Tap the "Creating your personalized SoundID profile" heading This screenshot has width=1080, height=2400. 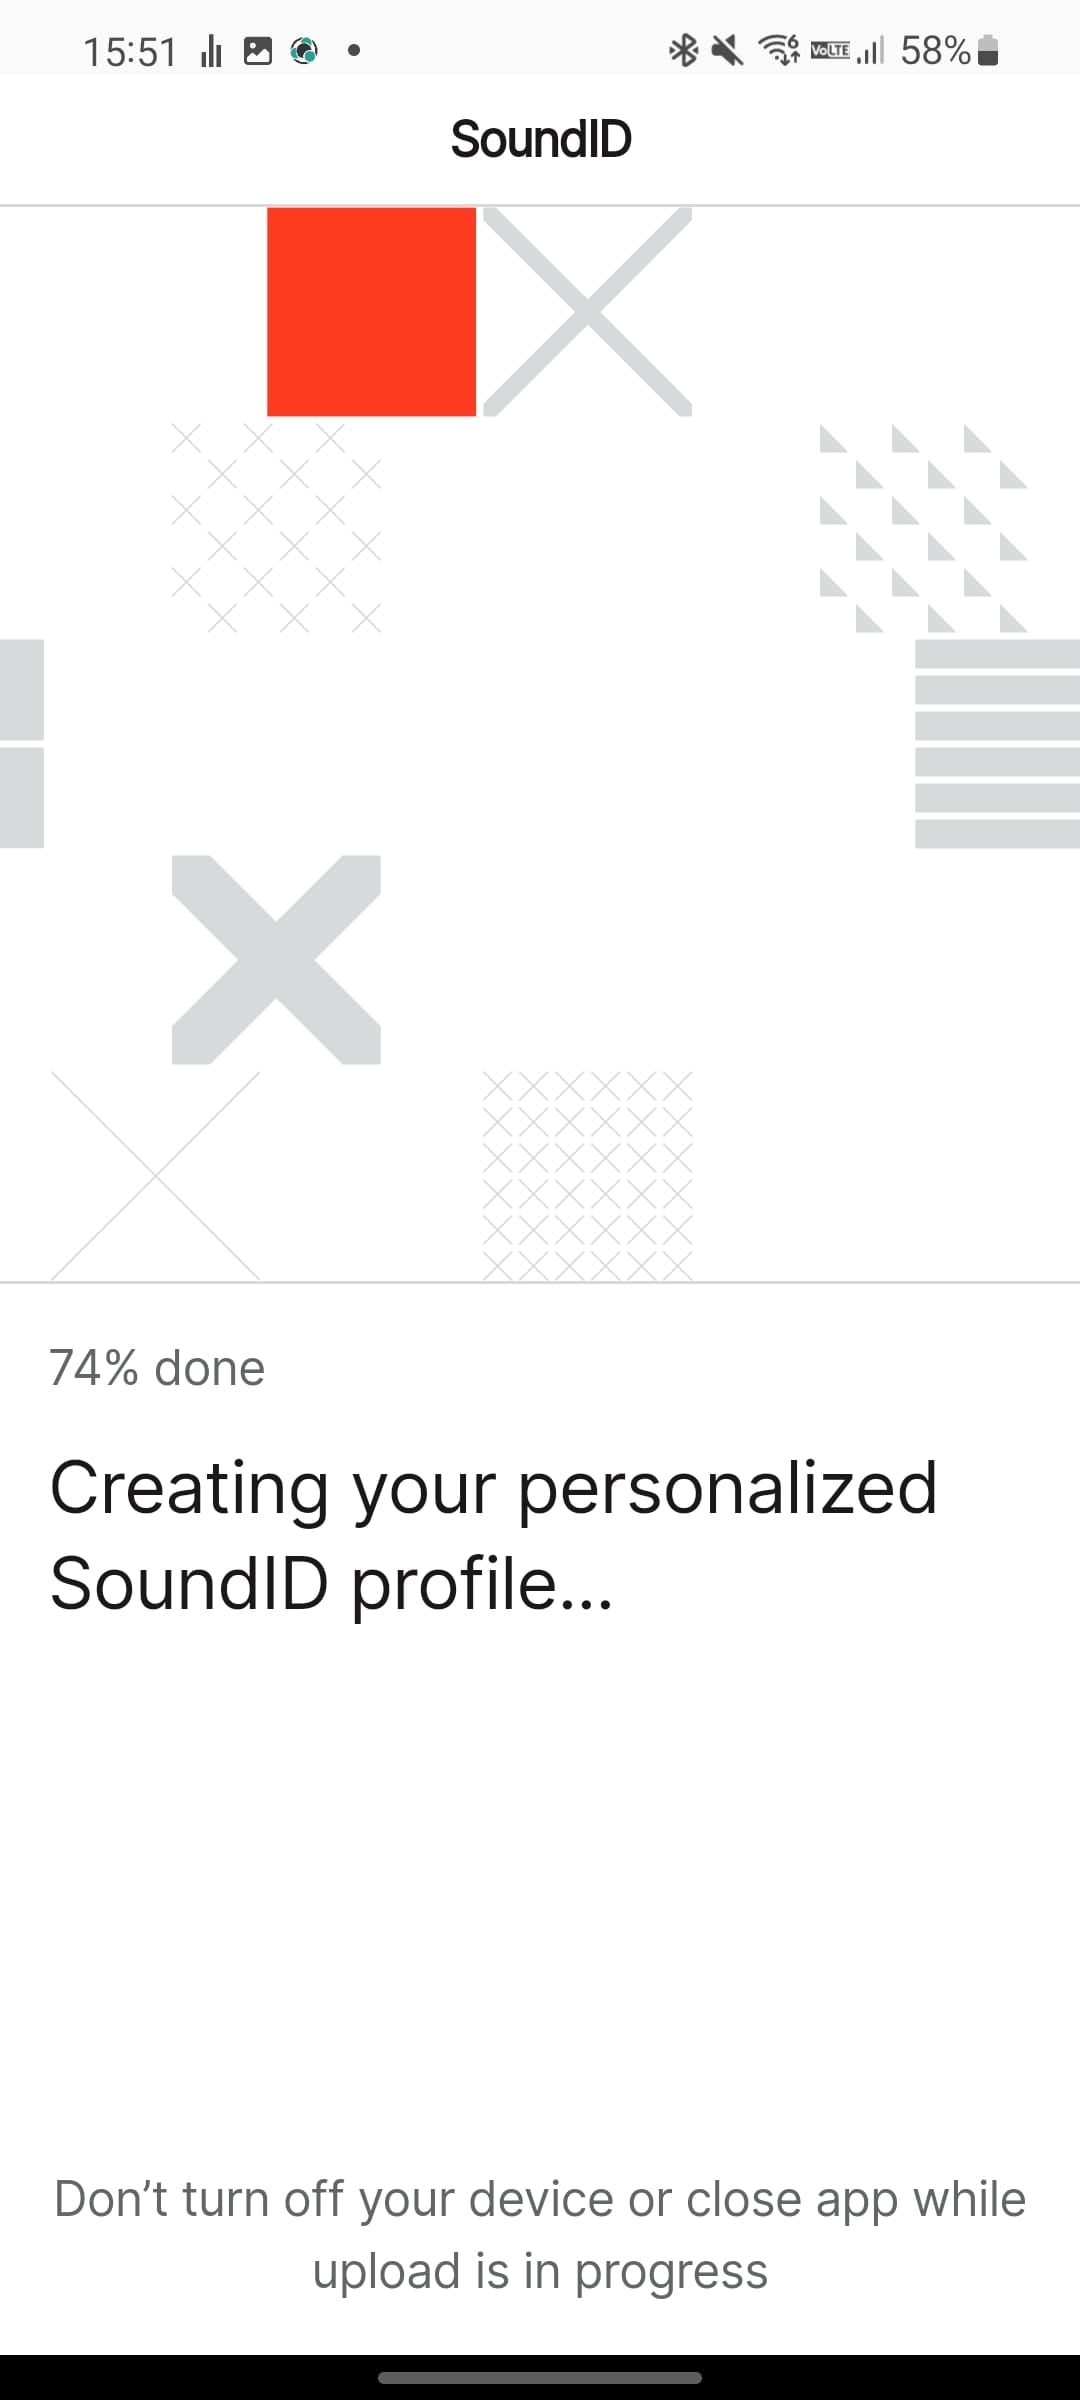tap(494, 1535)
